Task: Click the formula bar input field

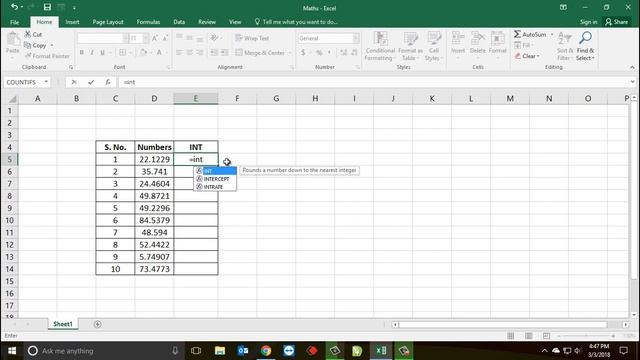Action: (x=373, y=82)
